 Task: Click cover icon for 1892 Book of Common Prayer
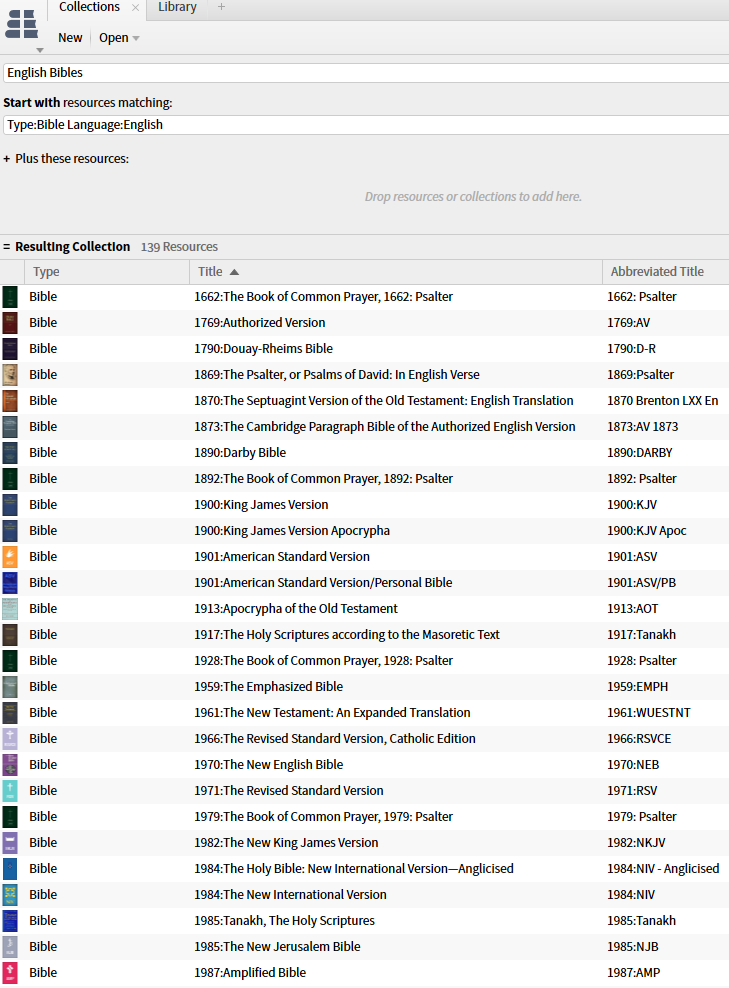tap(10, 479)
